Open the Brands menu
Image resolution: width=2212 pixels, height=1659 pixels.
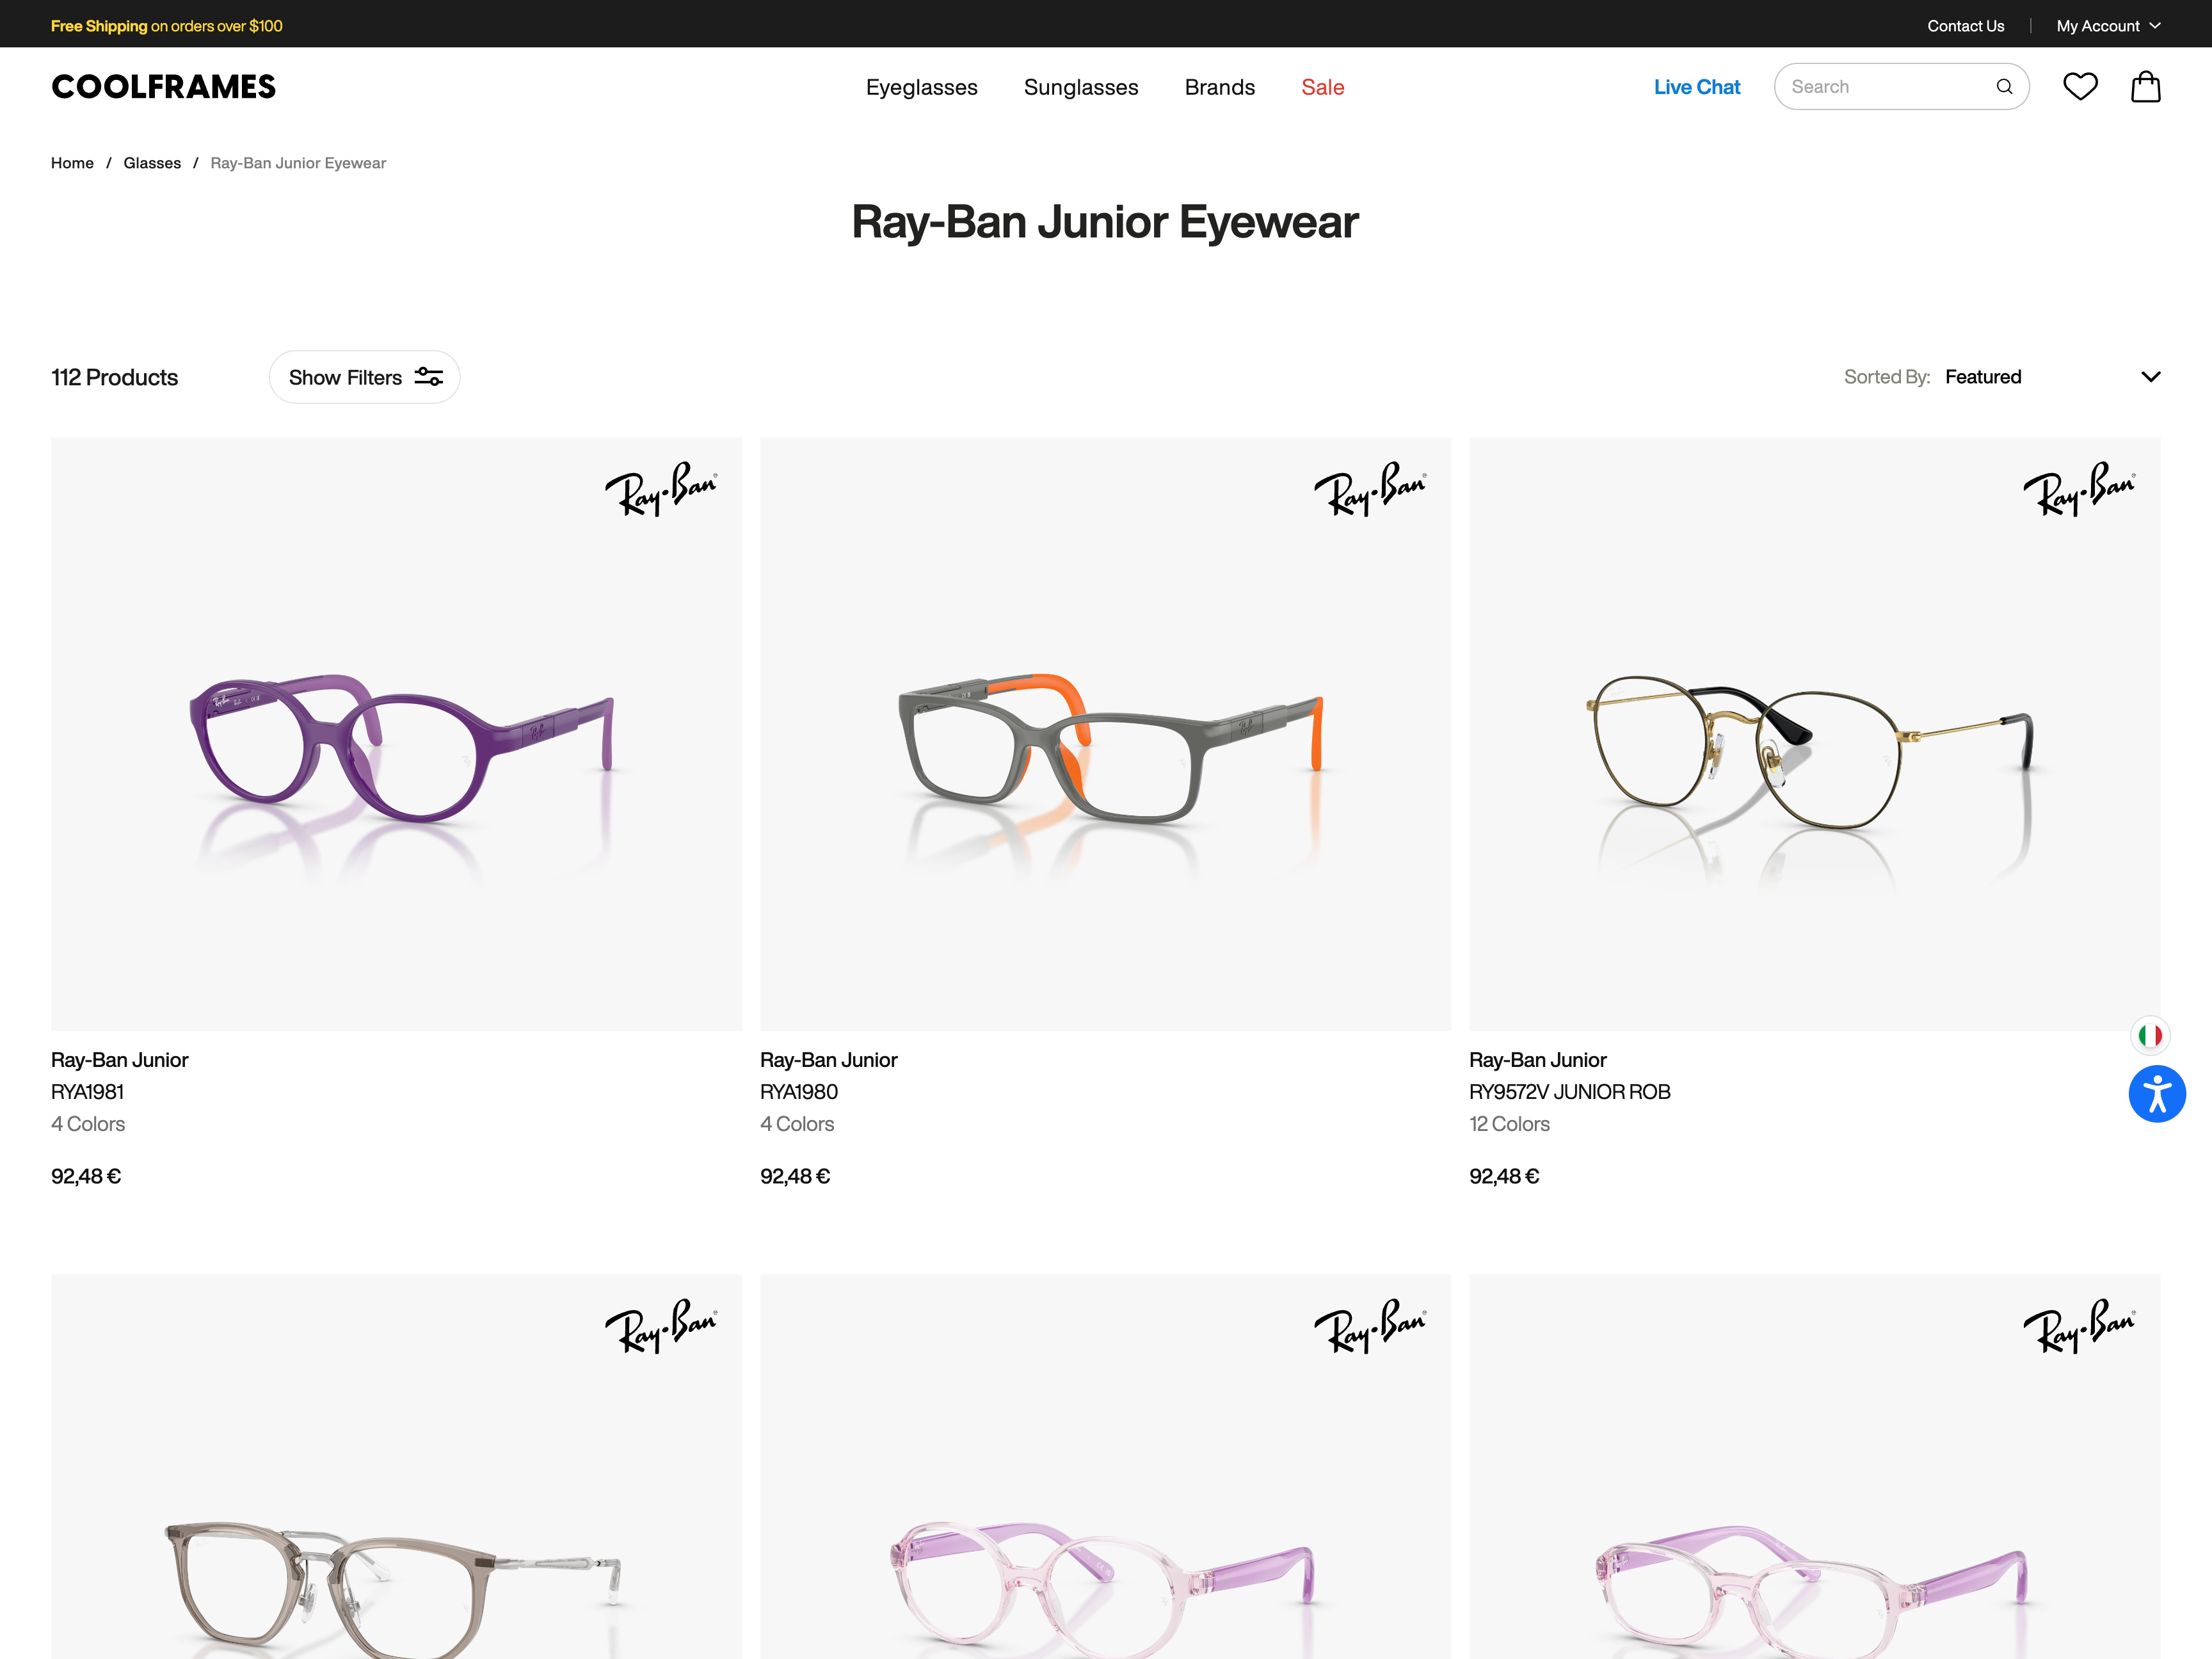tap(1219, 87)
